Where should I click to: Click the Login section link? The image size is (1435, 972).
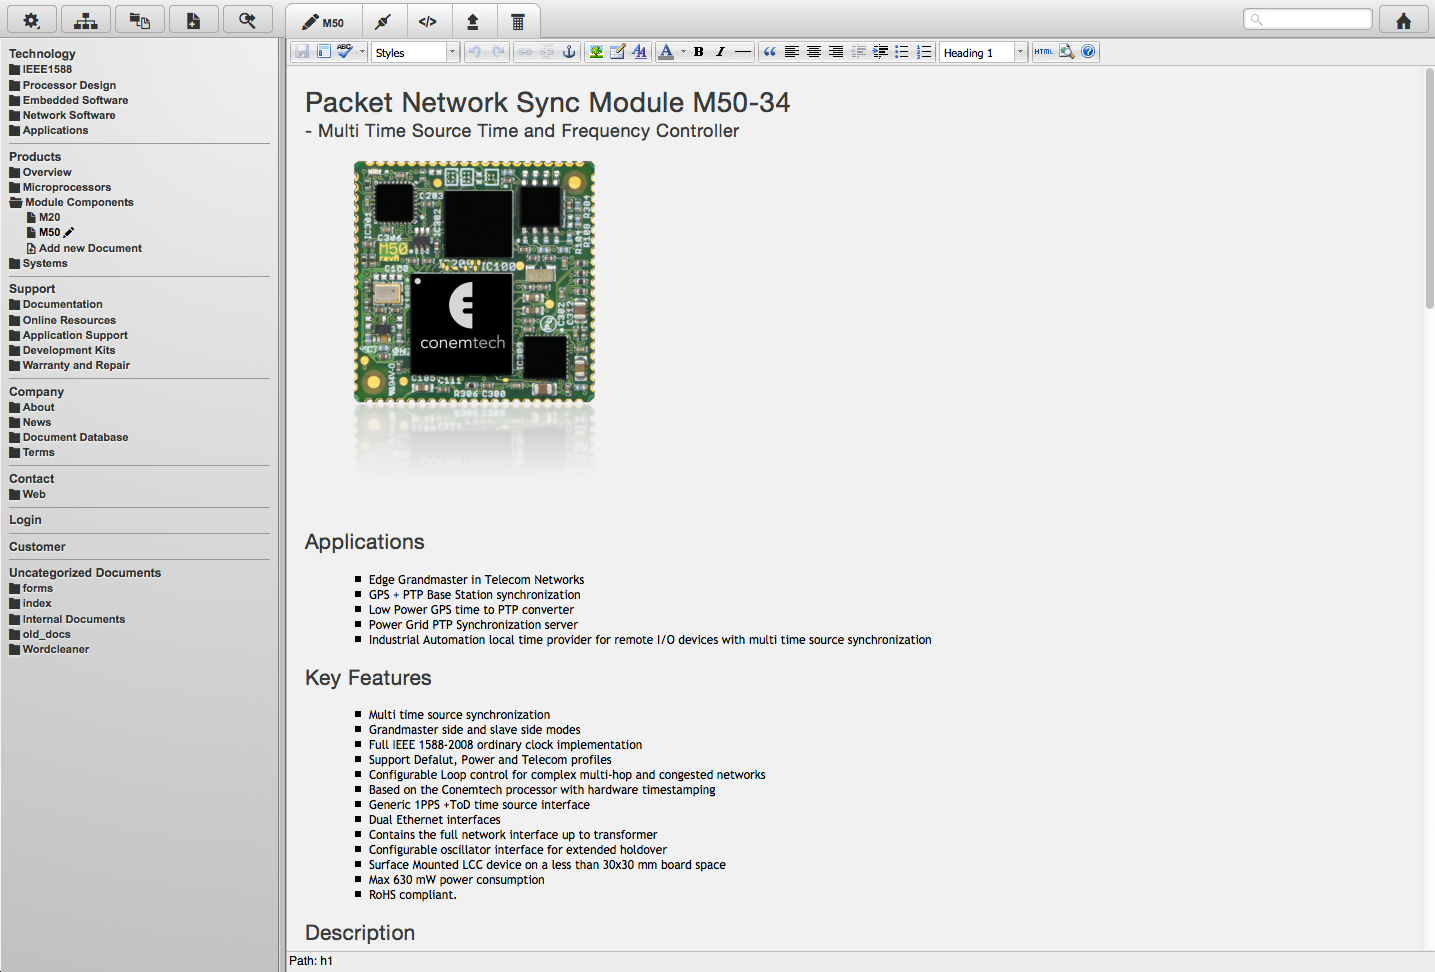(x=25, y=520)
